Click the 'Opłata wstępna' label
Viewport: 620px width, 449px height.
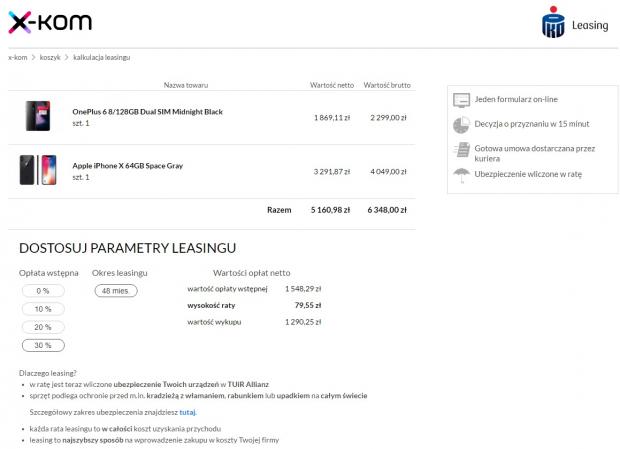[49, 273]
